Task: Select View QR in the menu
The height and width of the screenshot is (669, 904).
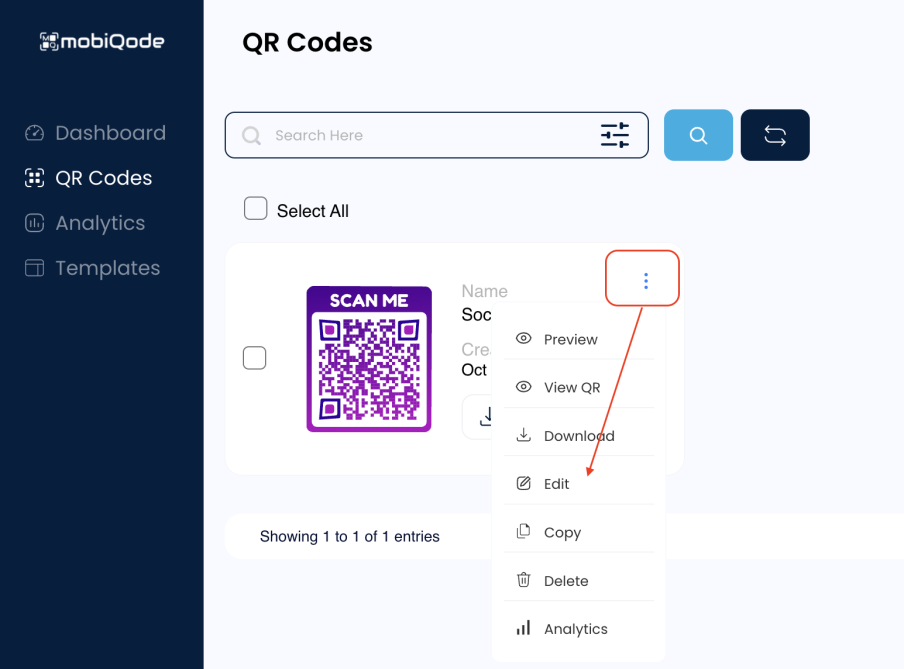Action: pyautogui.click(x=571, y=388)
